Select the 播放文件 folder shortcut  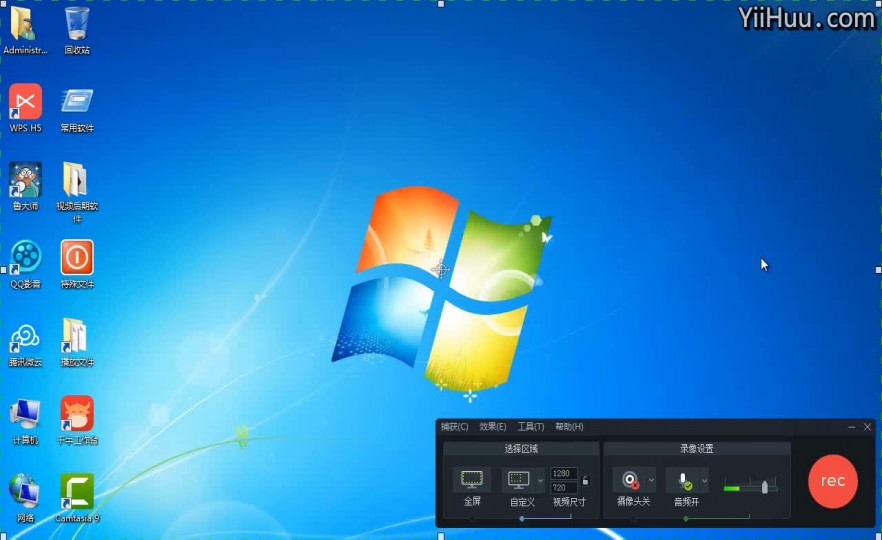[77, 342]
